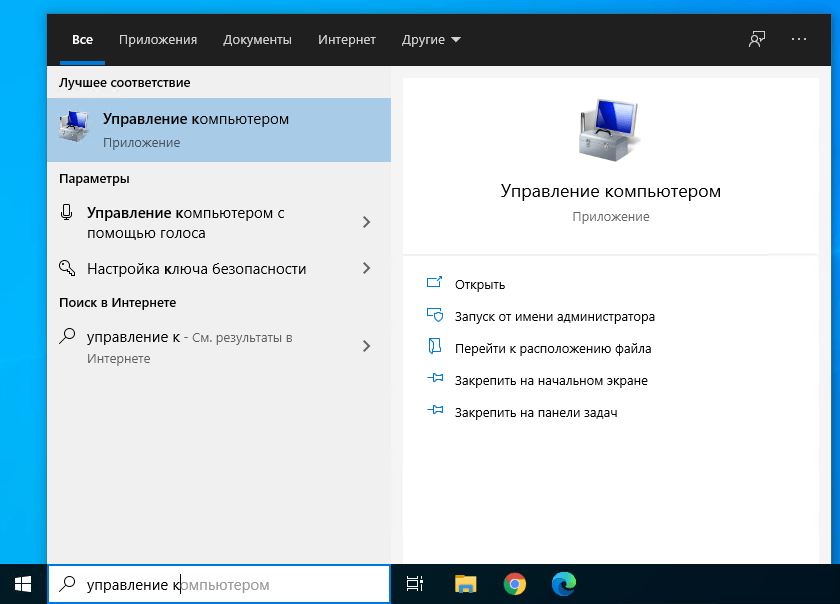
Task: Choose Закрепить на начальном экране
Action: [551, 381]
